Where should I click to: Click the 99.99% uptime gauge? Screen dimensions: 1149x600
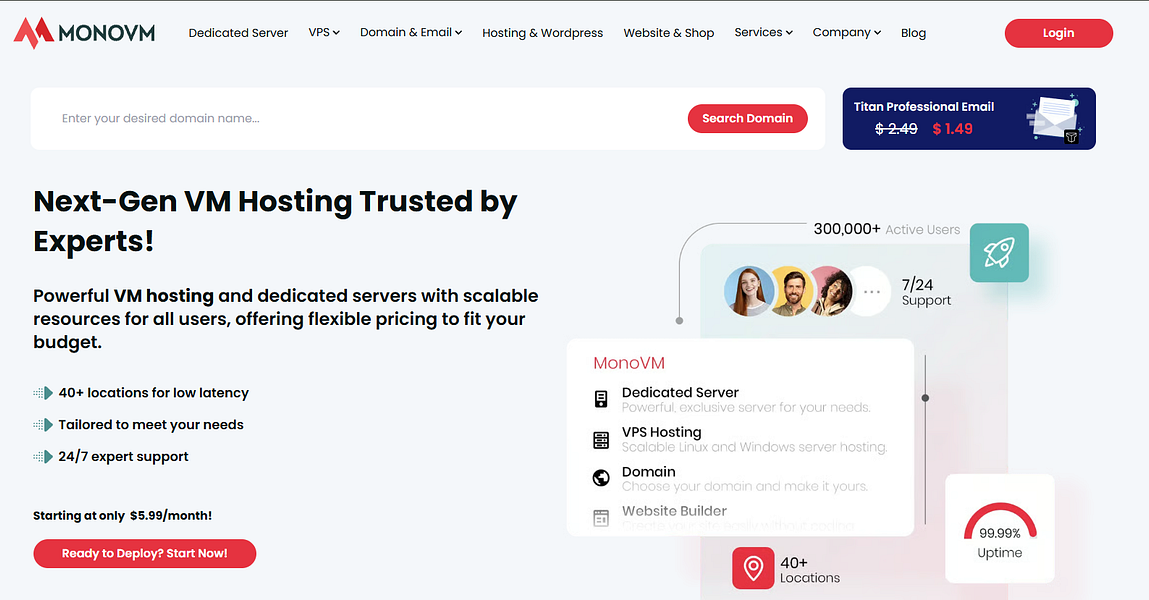(x=1000, y=521)
